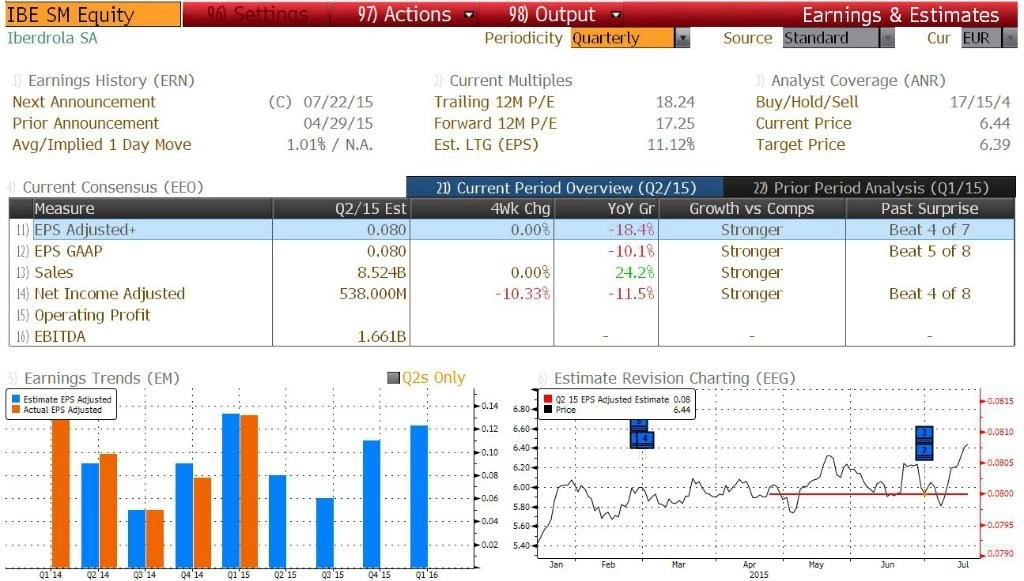Open the Cur EUR currency dropdown arrow
1024x581 pixels.
tap(1009, 39)
